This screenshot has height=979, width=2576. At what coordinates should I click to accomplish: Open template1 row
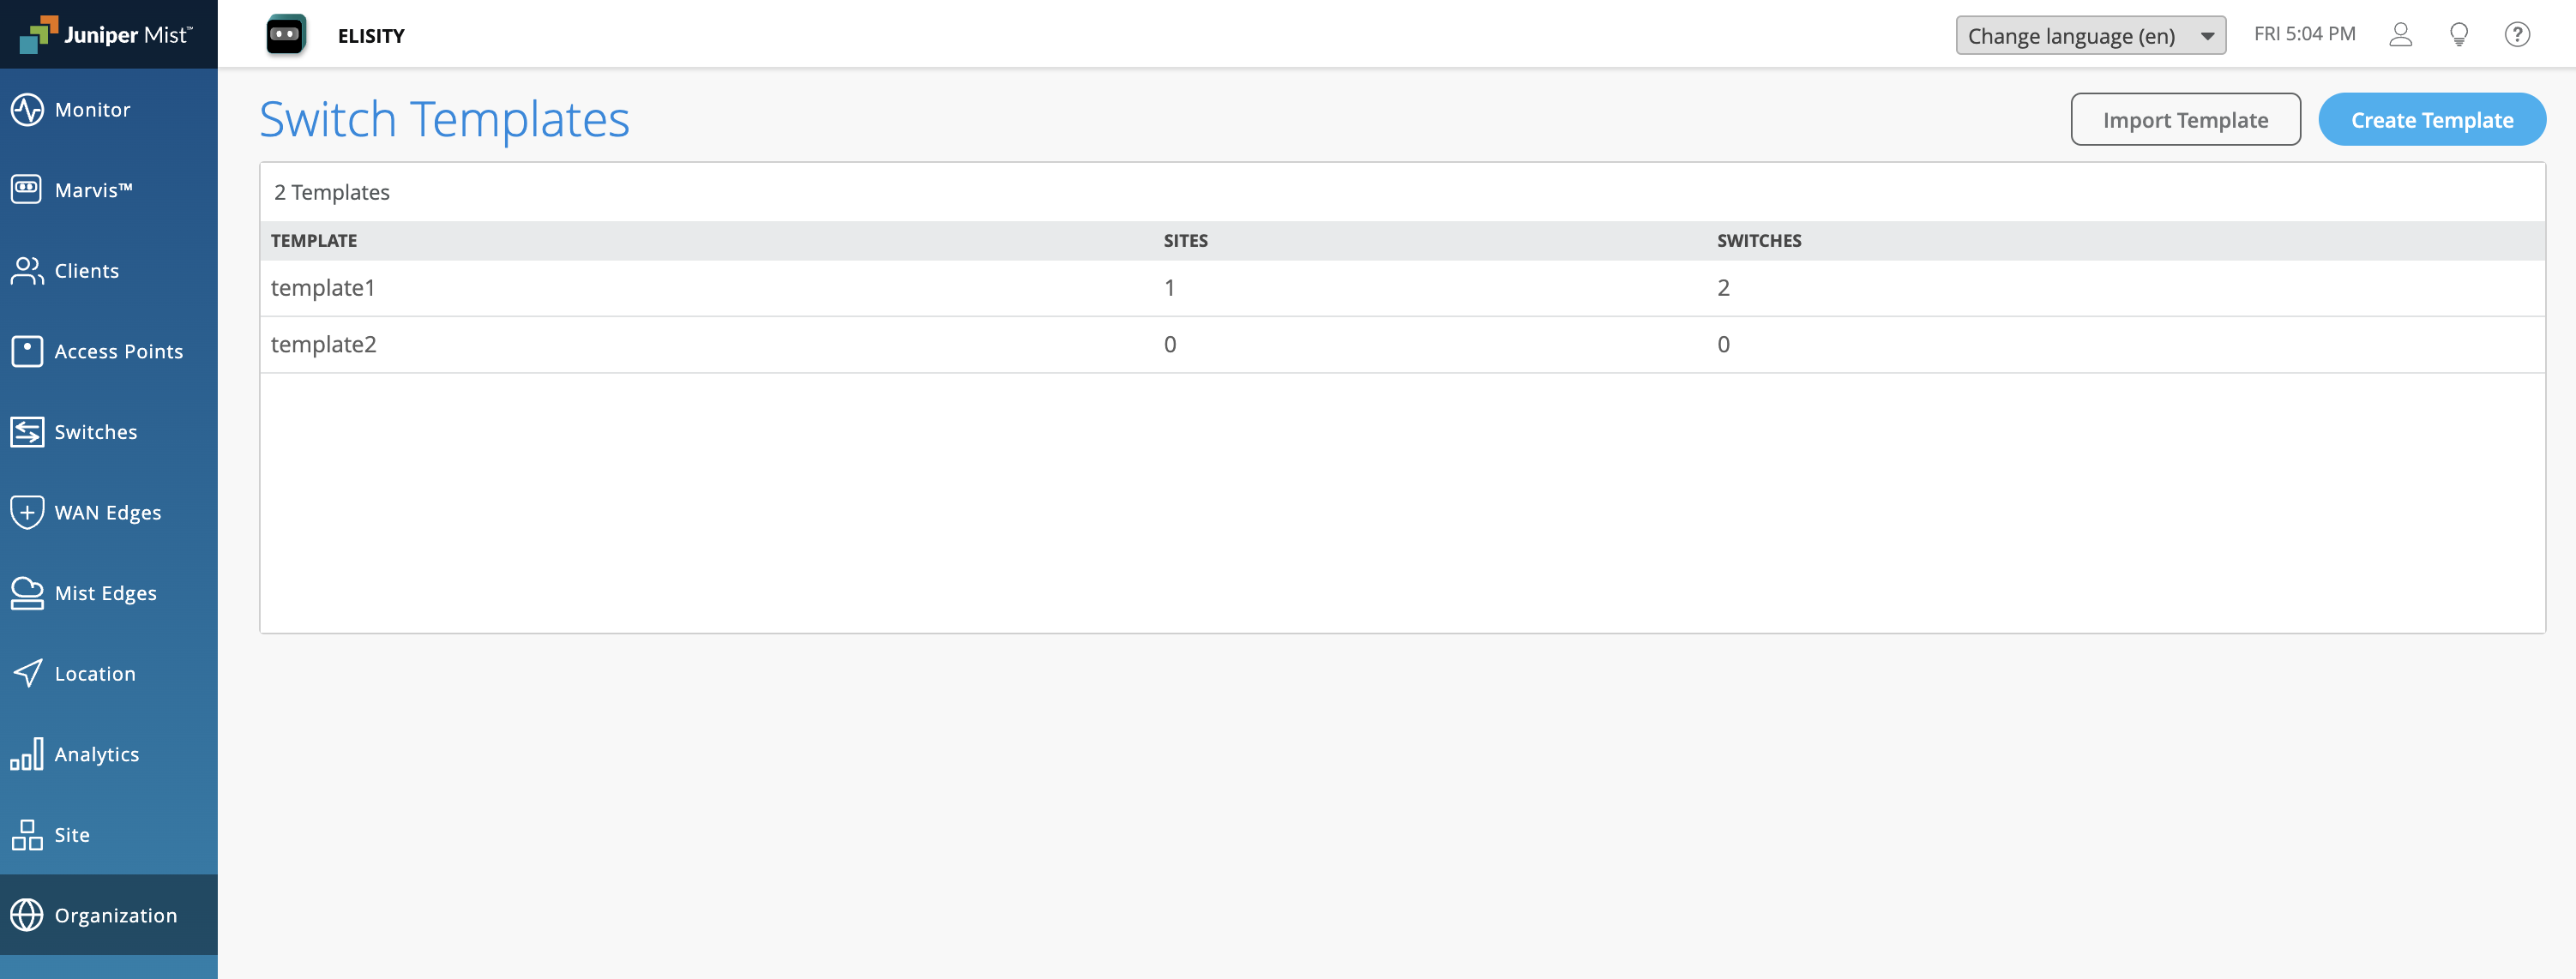(323, 288)
